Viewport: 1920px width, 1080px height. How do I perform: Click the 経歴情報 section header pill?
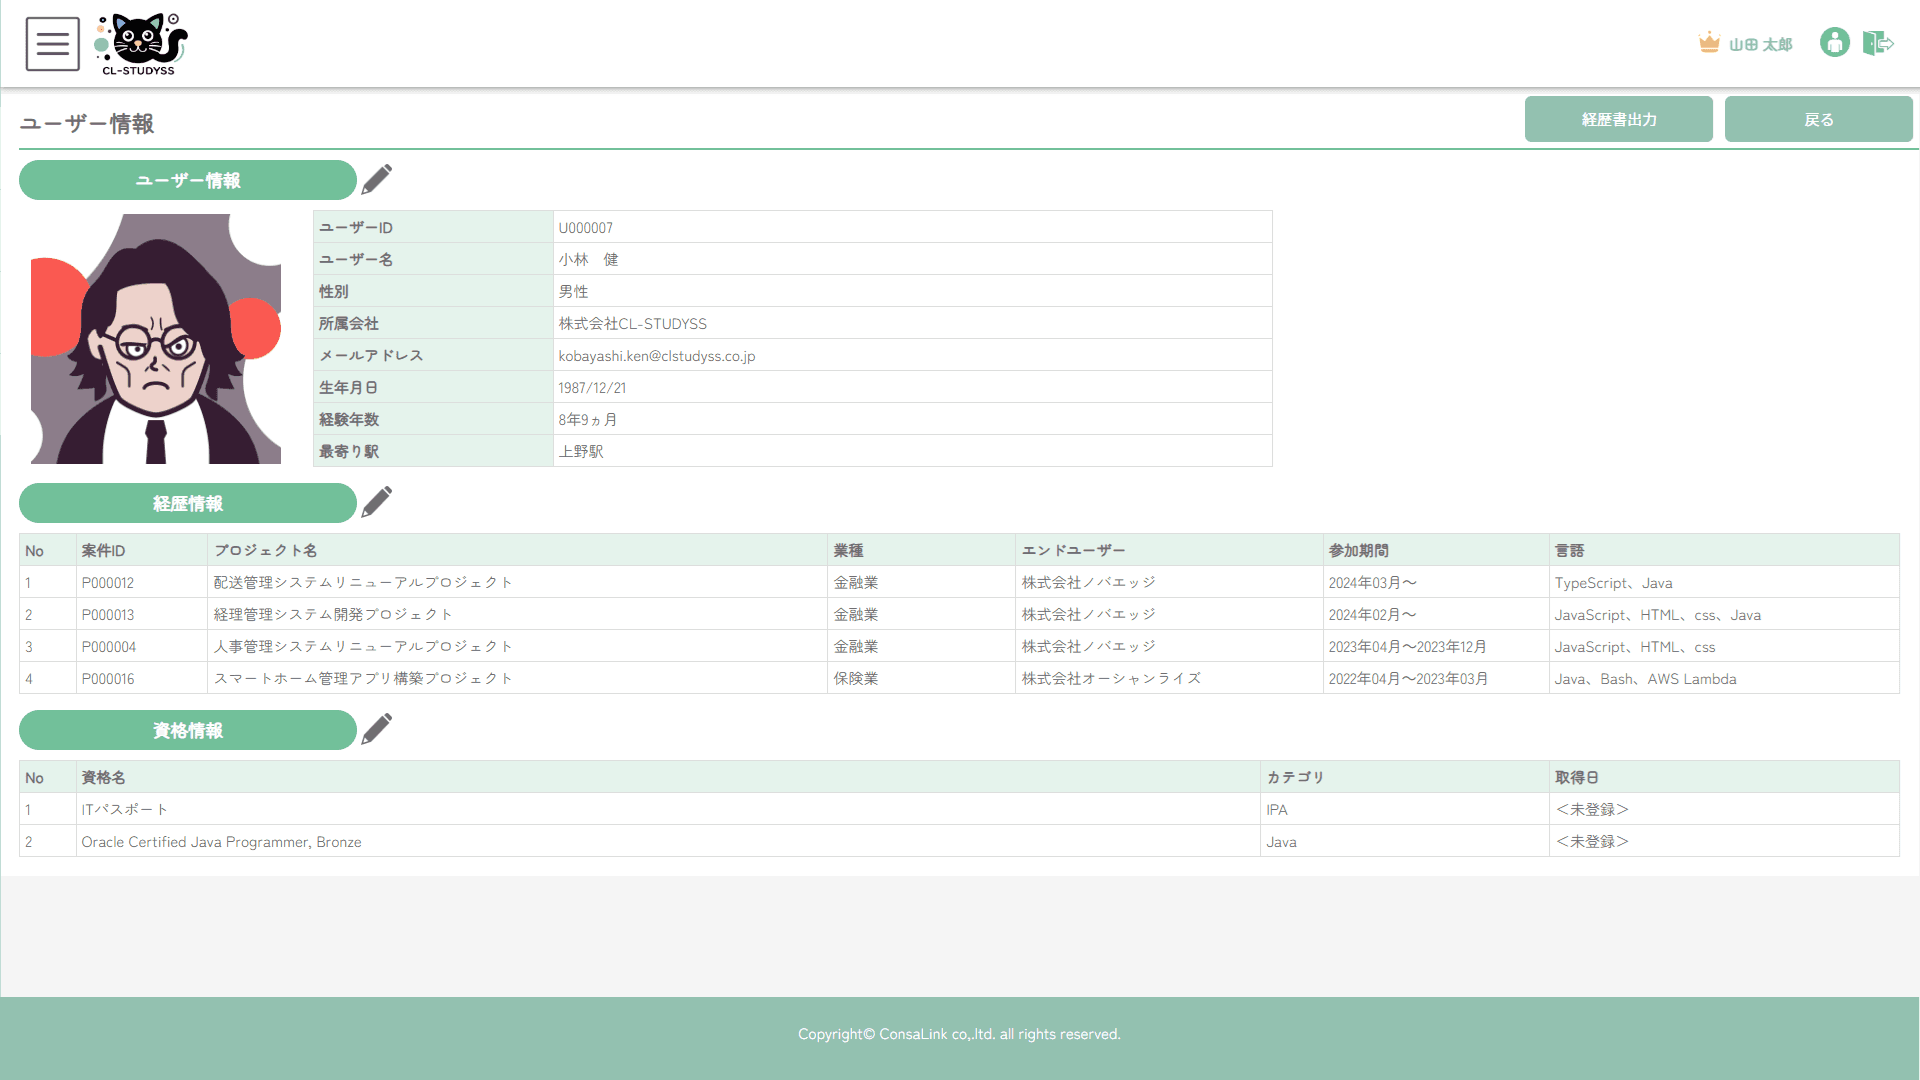point(187,503)
